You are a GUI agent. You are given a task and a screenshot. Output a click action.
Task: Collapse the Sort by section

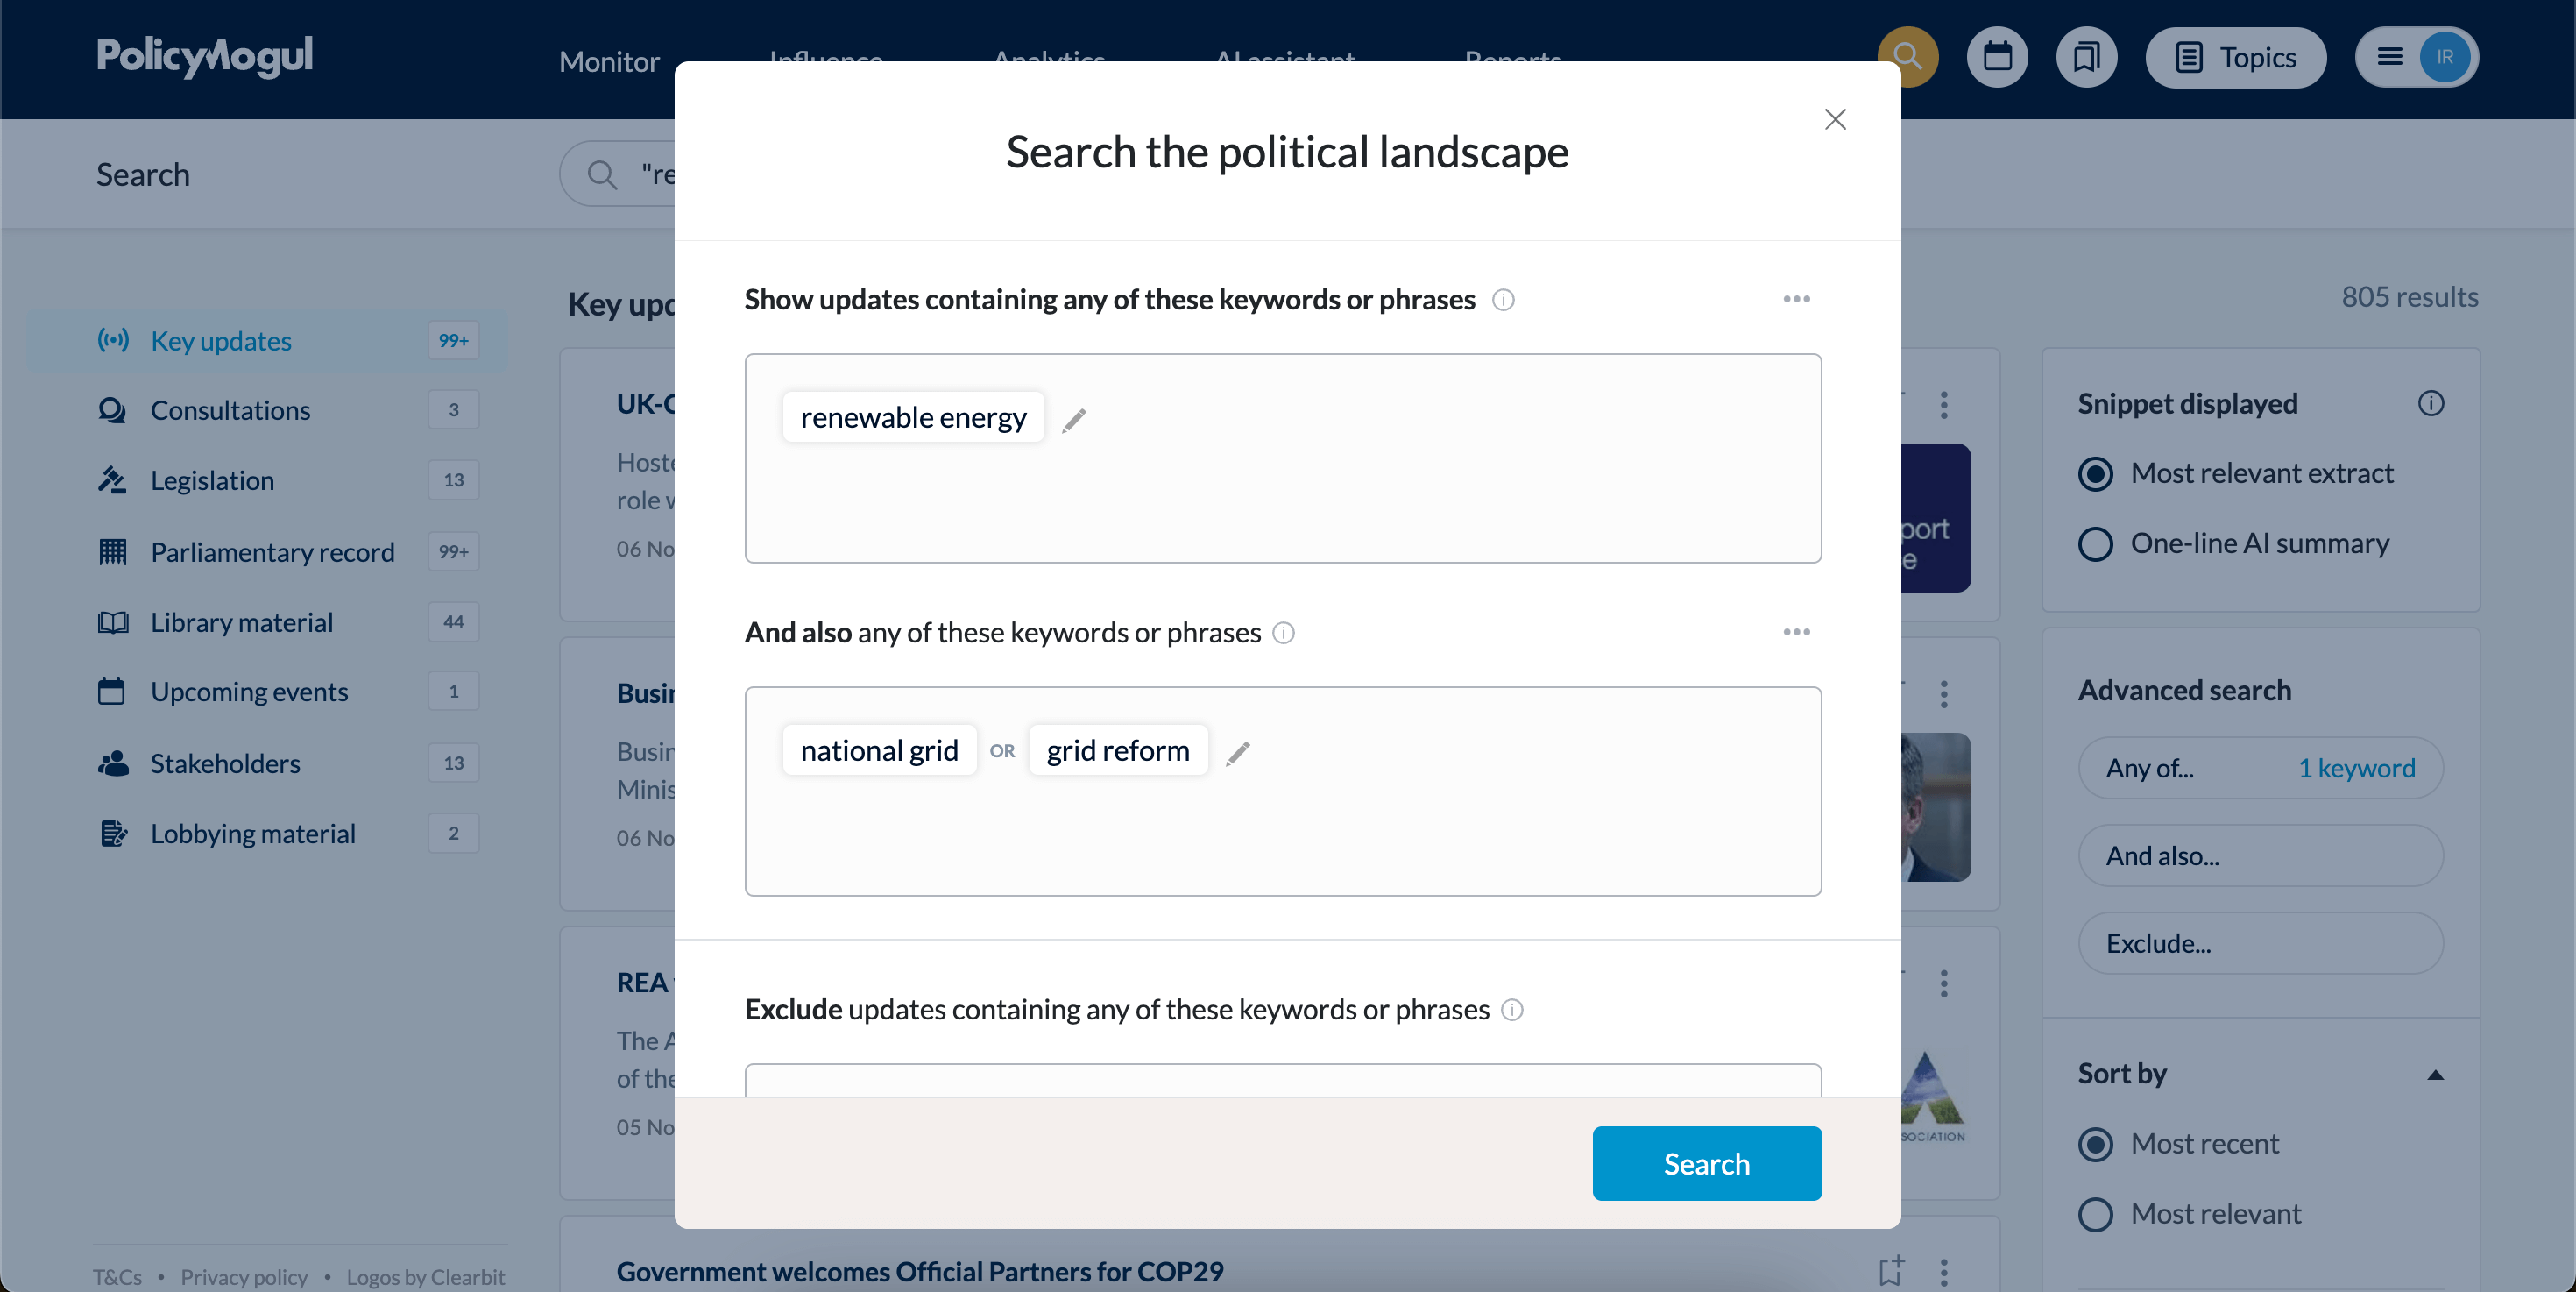(x=2435, y=1075)
